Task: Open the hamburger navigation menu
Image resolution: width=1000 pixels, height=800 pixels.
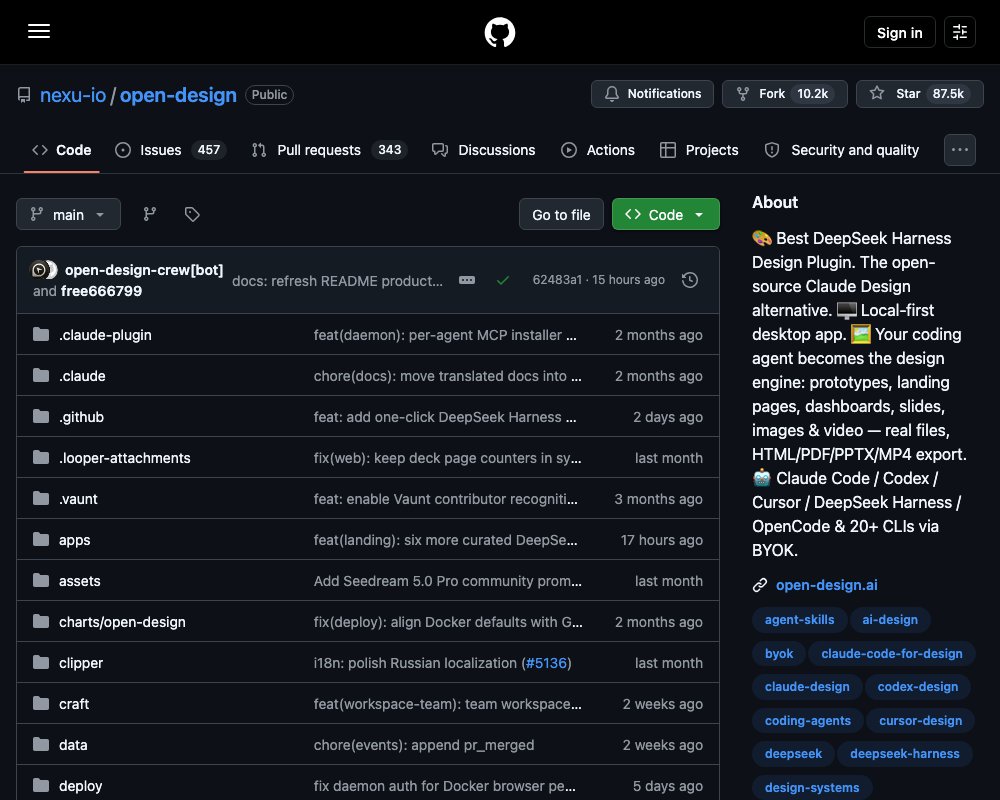Action: coord(39,31)
